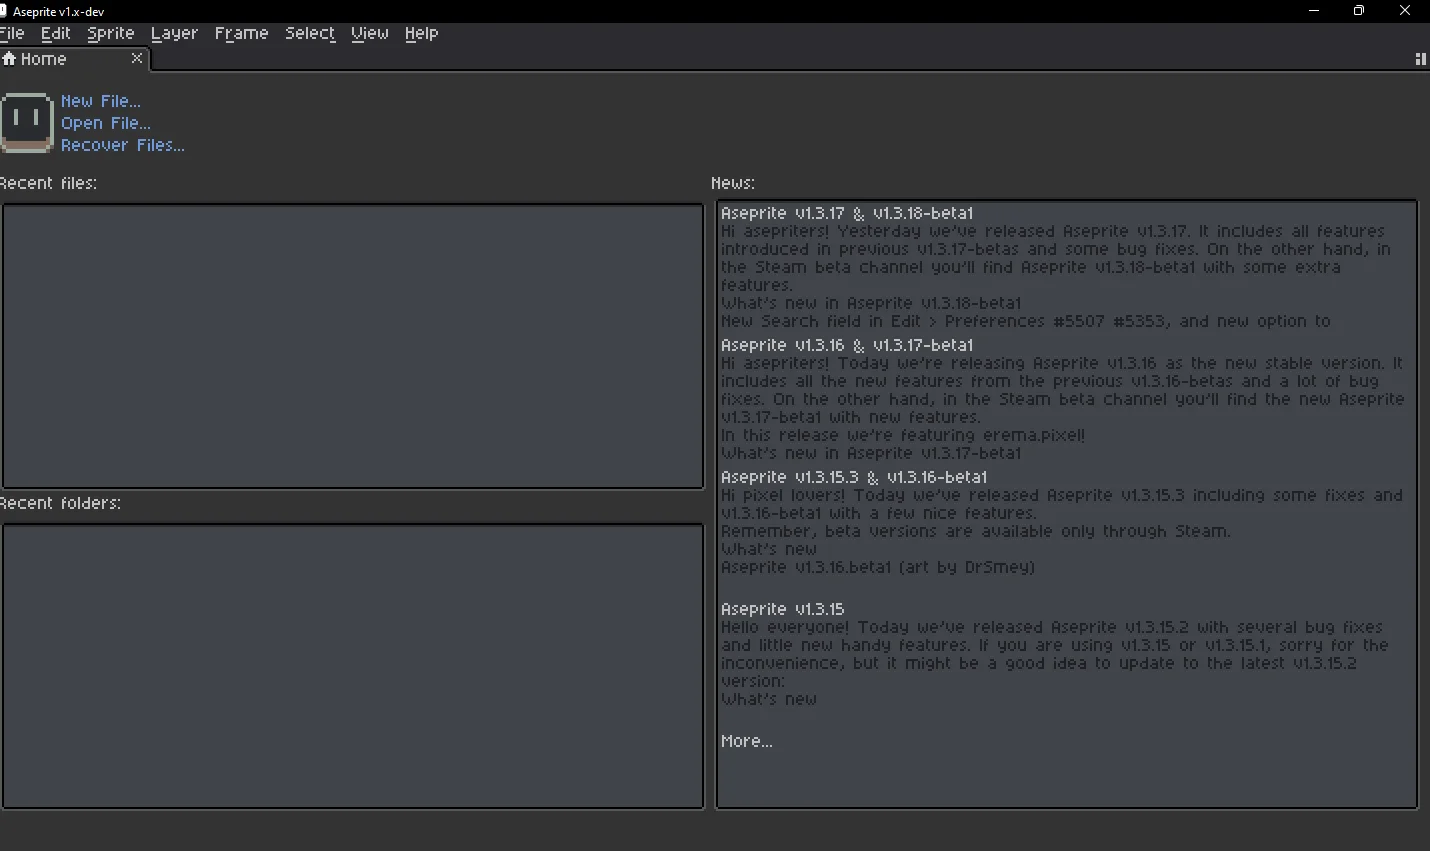Click the Aseprite logo on Home tab
This screenshot has height=851, width=1430.
pyautogui.click(x=27, y=122)
